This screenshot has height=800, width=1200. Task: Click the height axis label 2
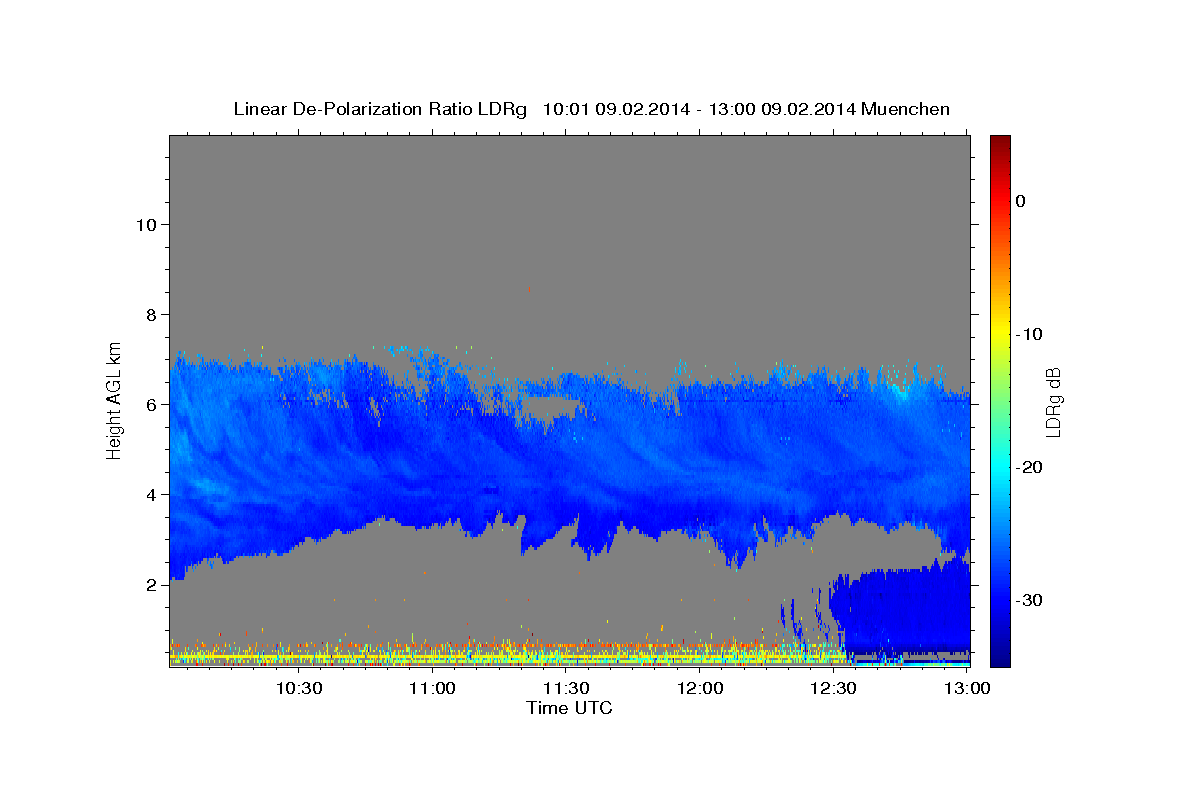click(x=152, y=584)
